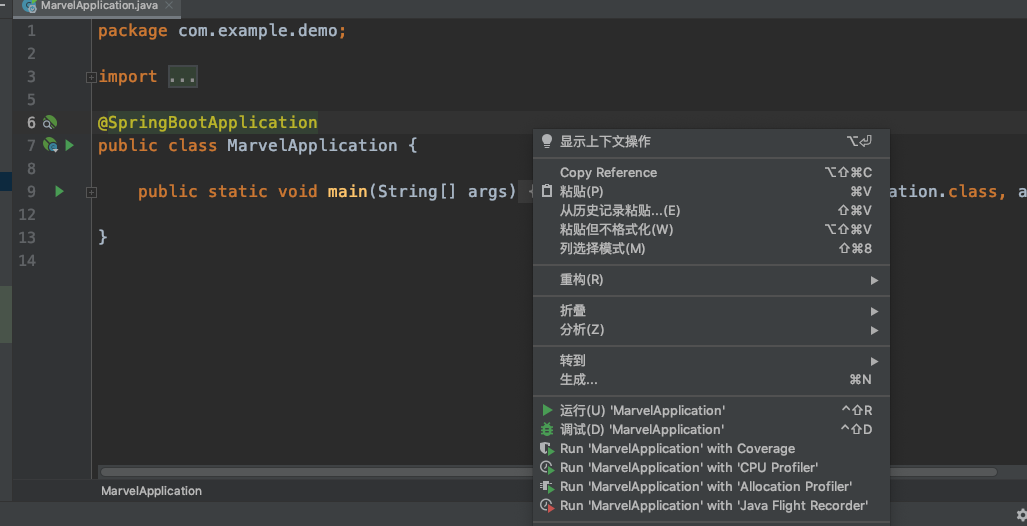1027x526 pixels.
Task: Select the MarvelApplication.java editor tab
Action: [x=99, y=7]
